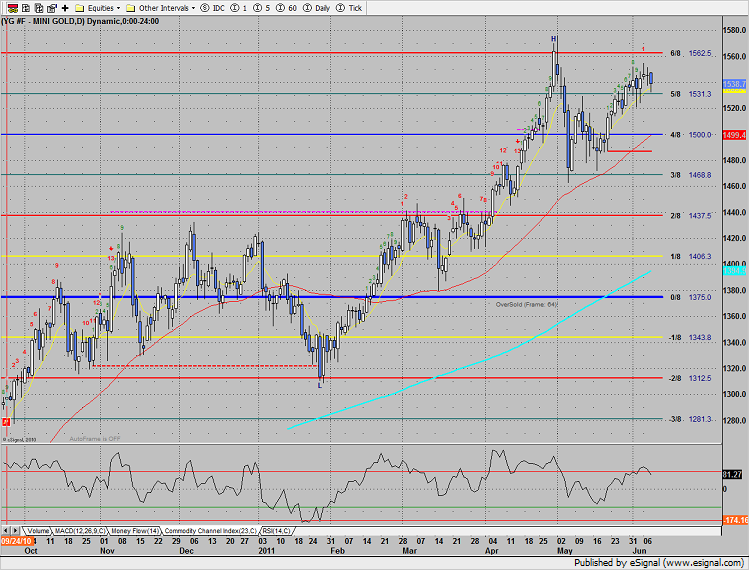Click the 1/8 1406.3 level label

pos(691,257)
